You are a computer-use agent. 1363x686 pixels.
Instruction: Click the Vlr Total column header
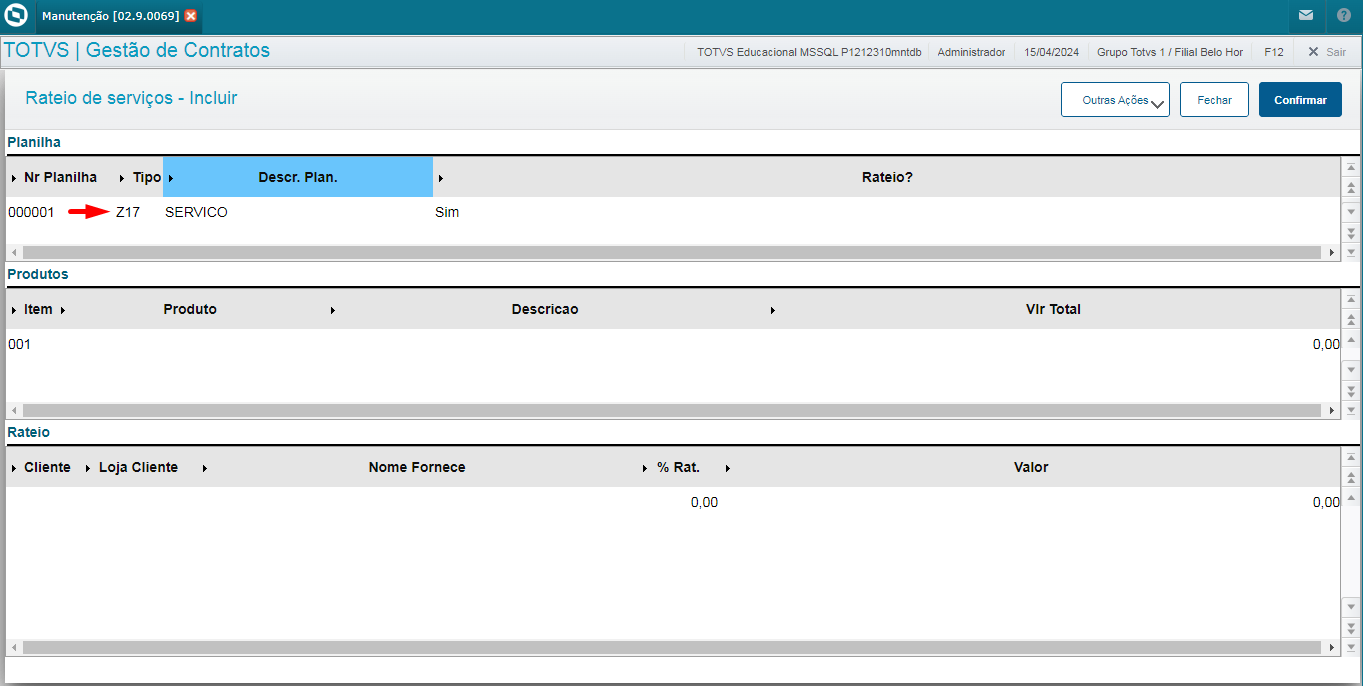tap(1053, 309)
